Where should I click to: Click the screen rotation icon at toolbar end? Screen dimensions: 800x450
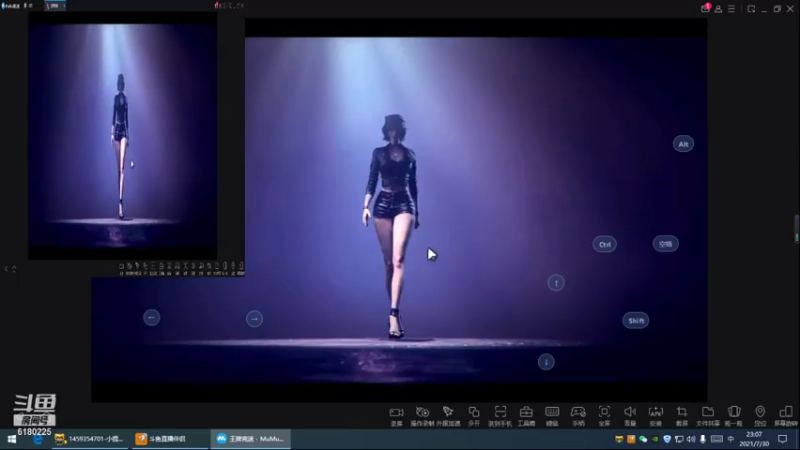(786, 412)
